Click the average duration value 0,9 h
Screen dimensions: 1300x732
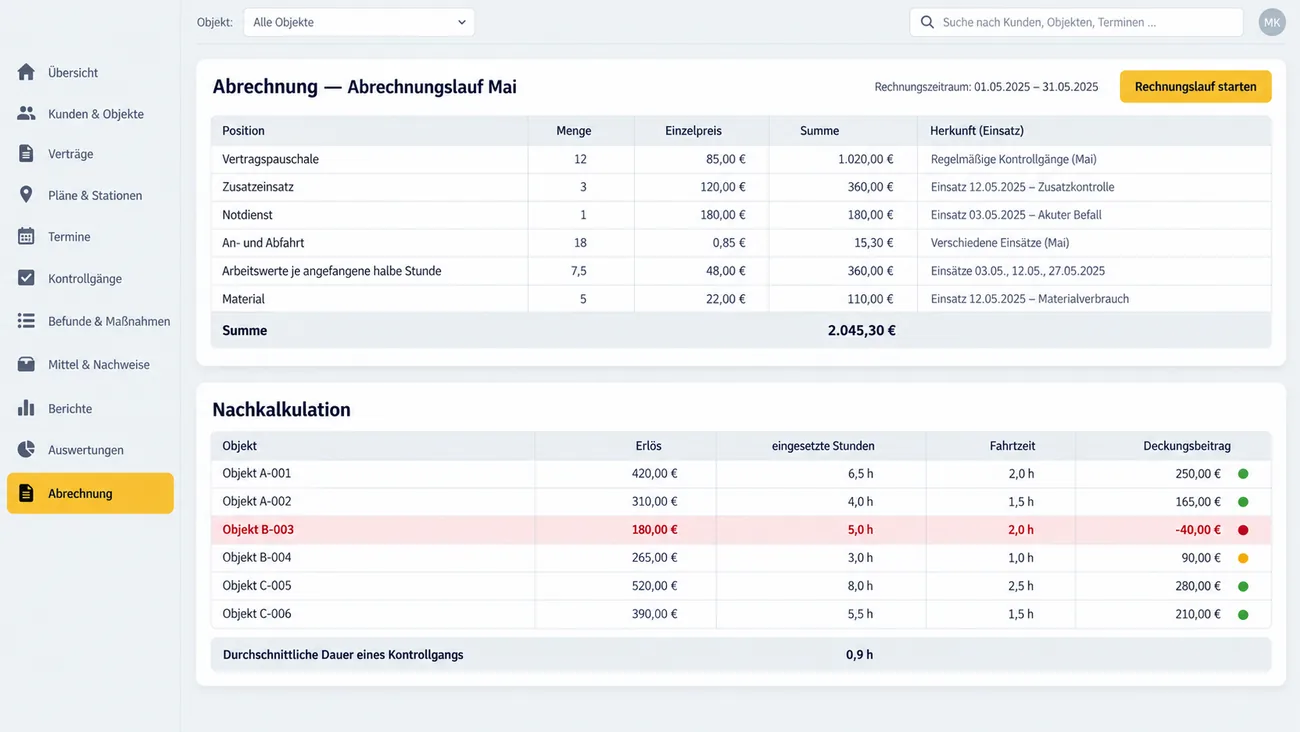coord(860,655)
